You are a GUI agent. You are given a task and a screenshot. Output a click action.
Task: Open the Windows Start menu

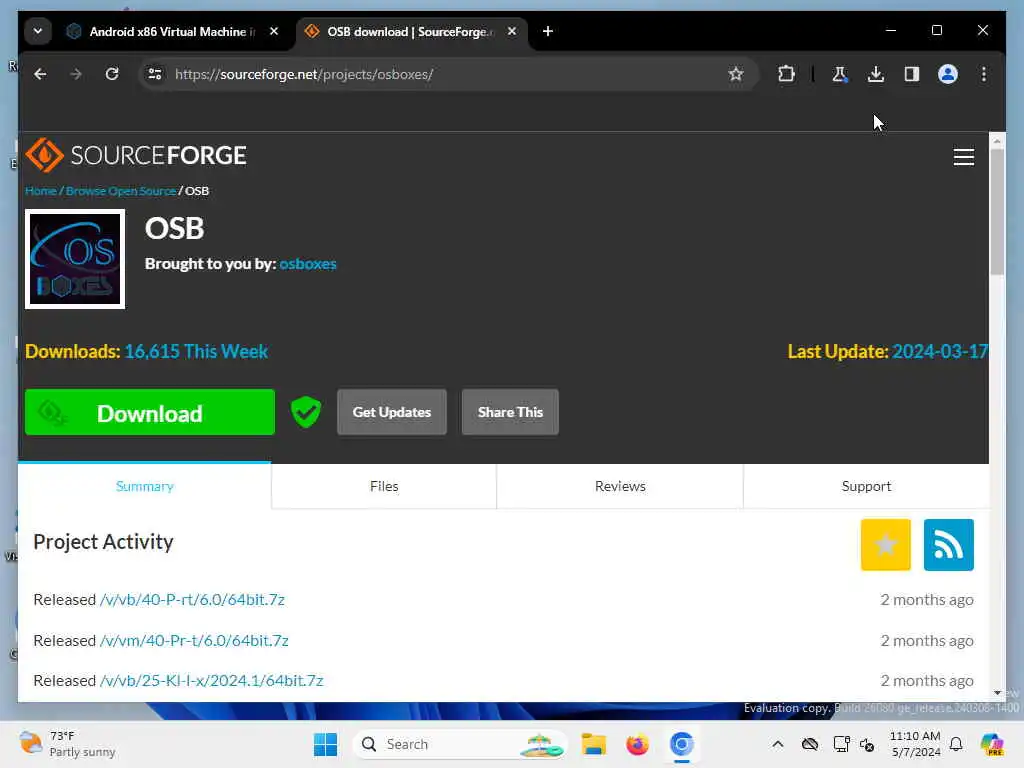point(325,744)
